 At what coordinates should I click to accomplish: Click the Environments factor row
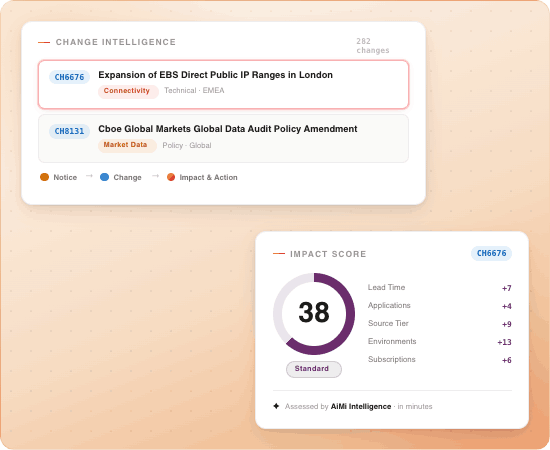440,342
